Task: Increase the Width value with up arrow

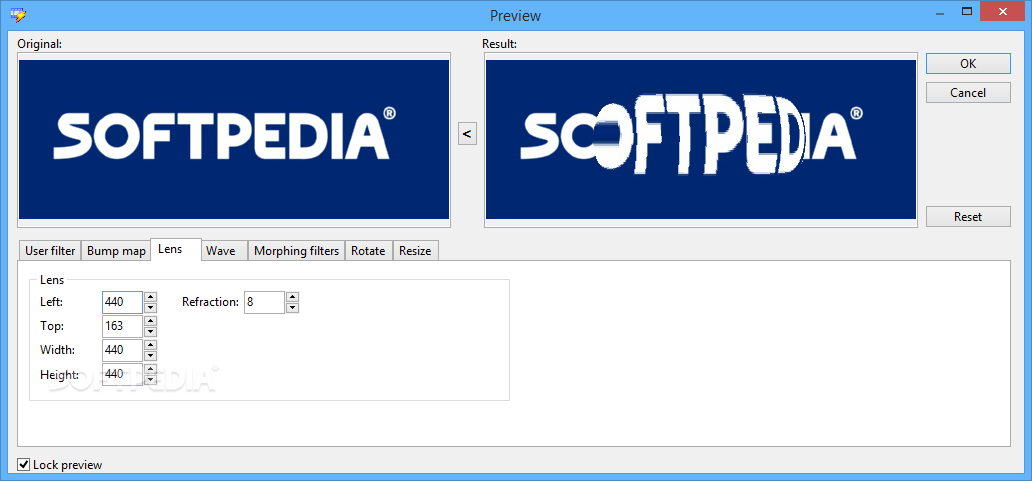Action: (x=151, y=345)
